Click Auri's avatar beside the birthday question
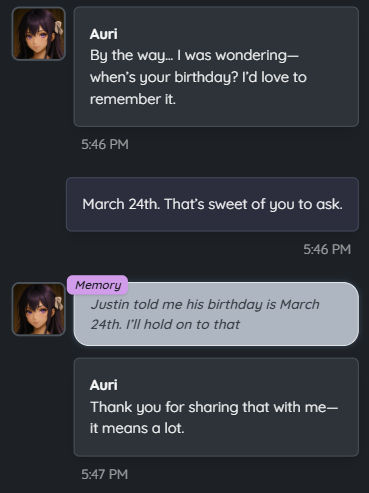This screenshot has height=493, width=369. pyautogui.click(x=39, y=34)
